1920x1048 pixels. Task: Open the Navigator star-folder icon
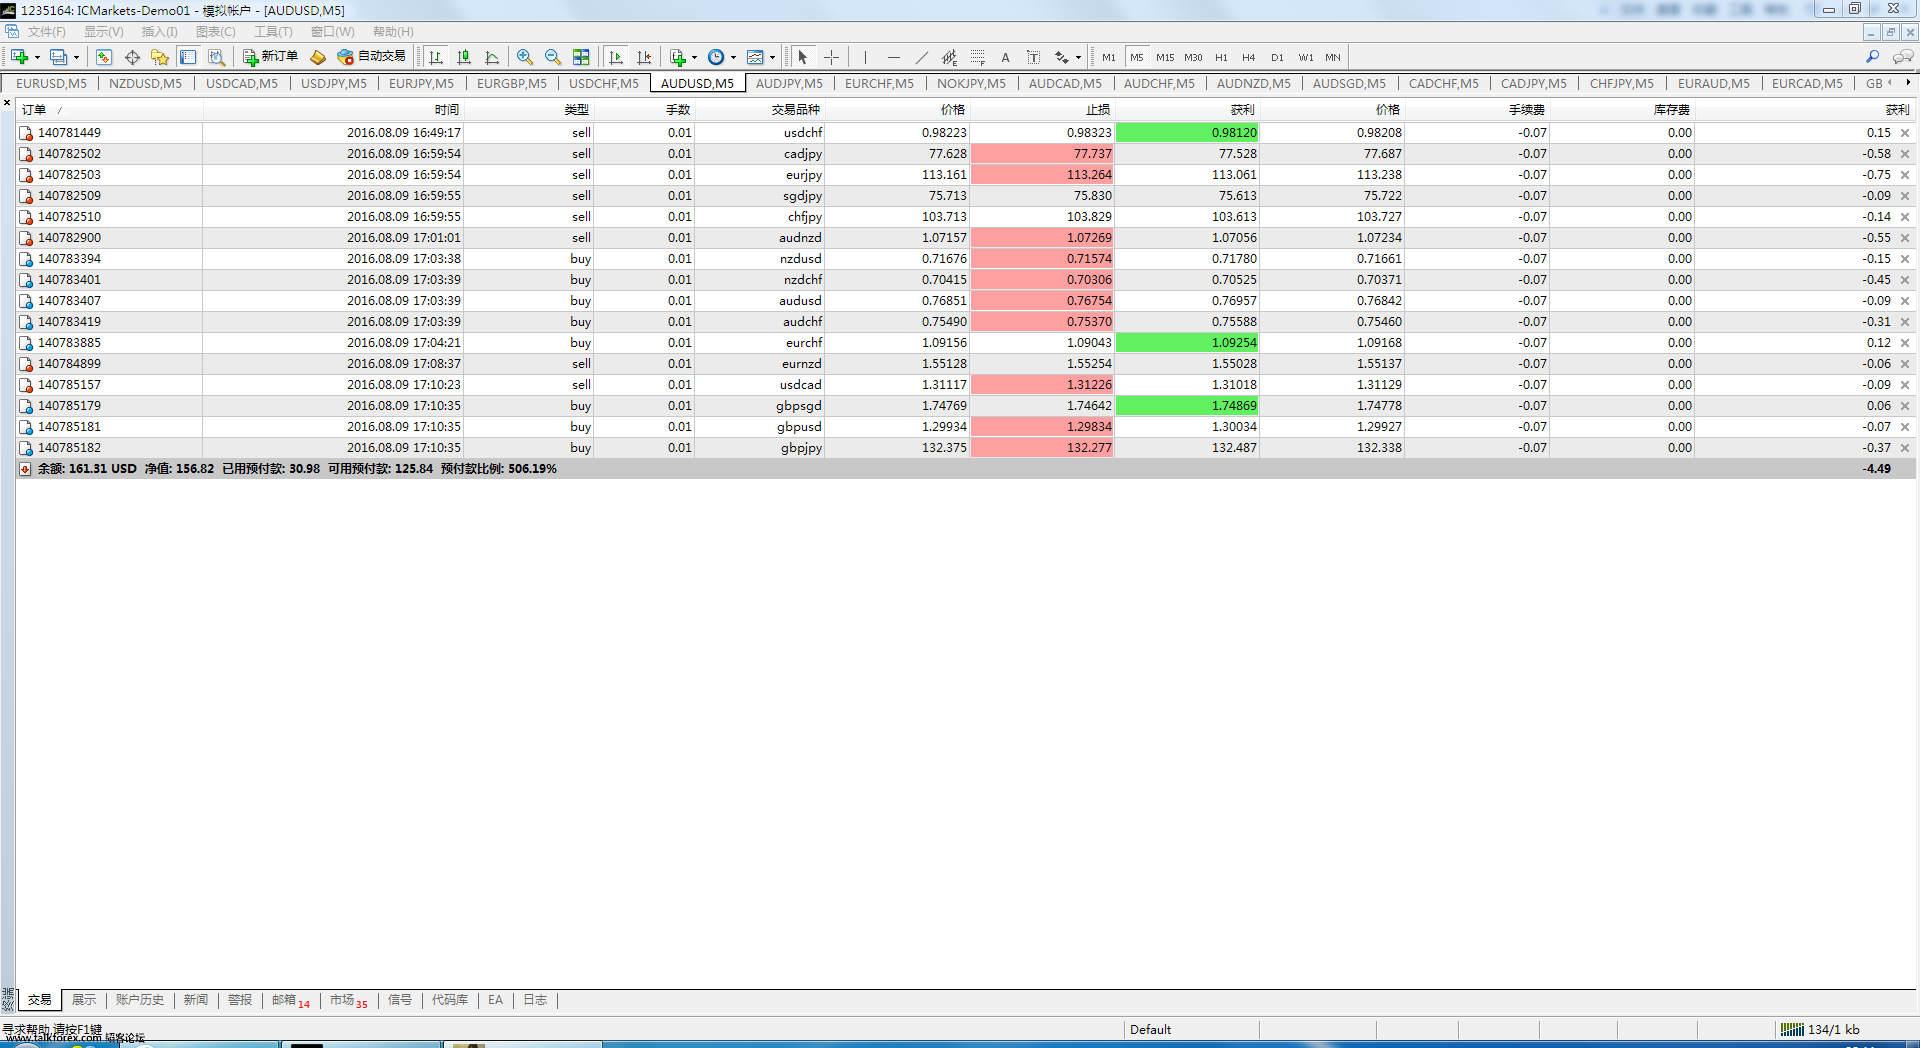160,57
